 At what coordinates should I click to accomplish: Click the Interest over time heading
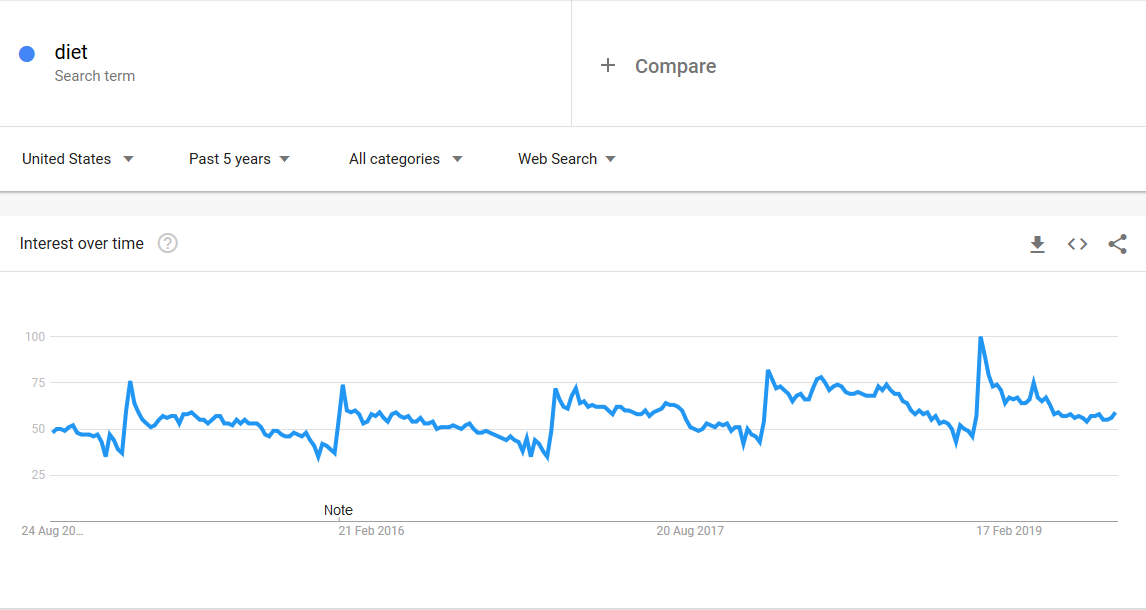click(82, 243)
